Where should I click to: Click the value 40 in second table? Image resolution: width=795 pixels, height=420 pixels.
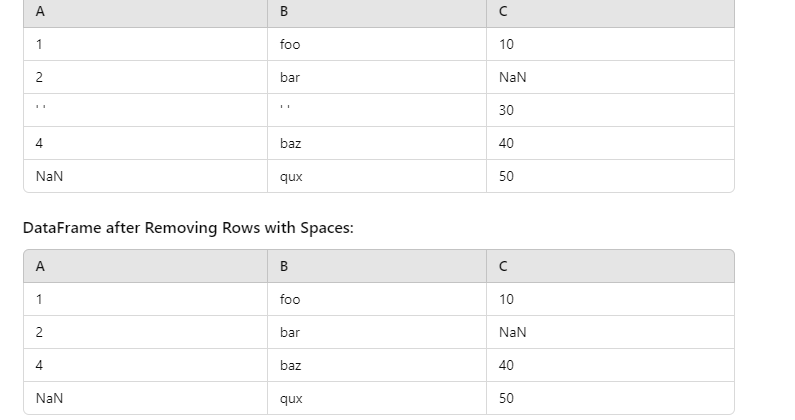pyautogui.click(x=610, y=365)
